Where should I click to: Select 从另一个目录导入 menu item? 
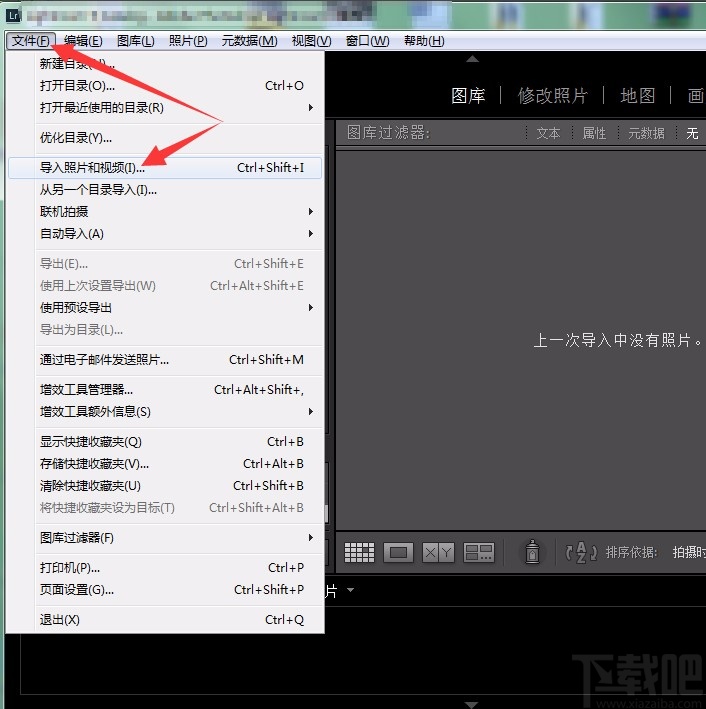click(x=166, y=190)
